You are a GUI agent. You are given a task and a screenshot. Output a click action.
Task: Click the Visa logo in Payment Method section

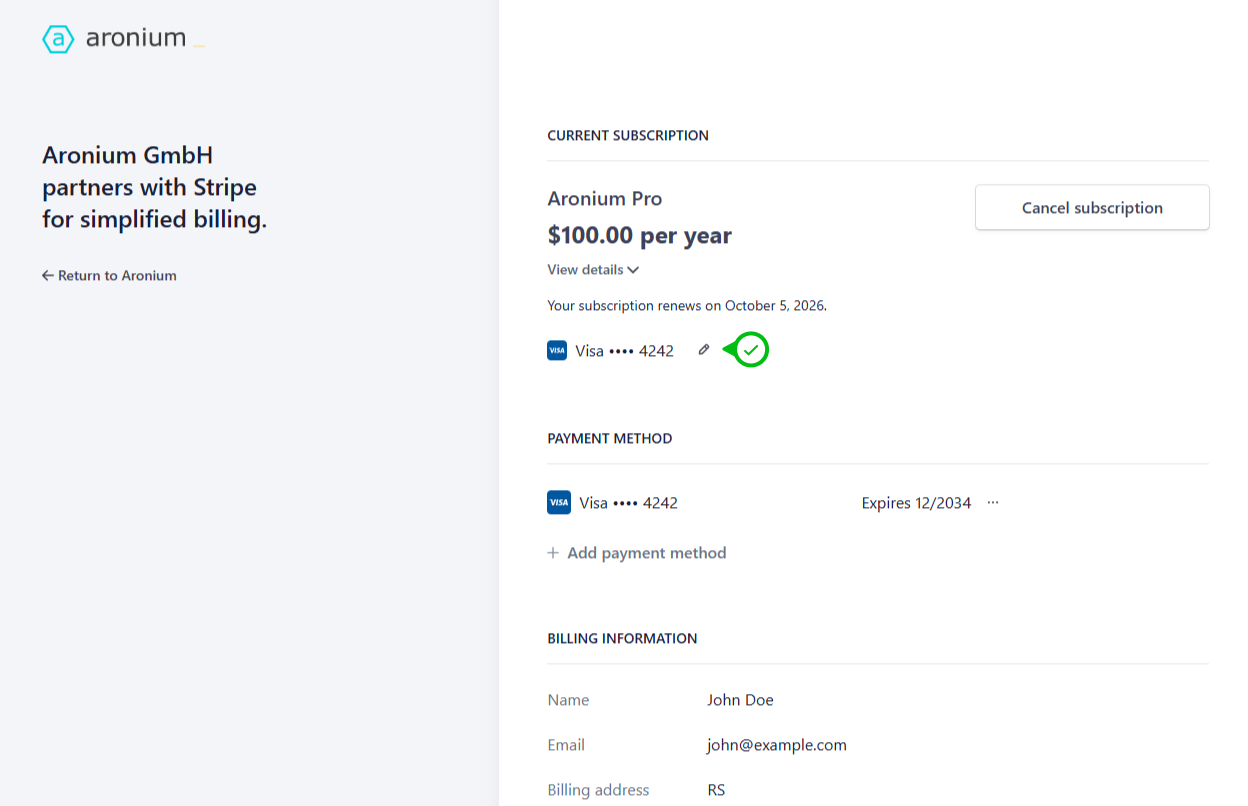click(x=558, y=503)
